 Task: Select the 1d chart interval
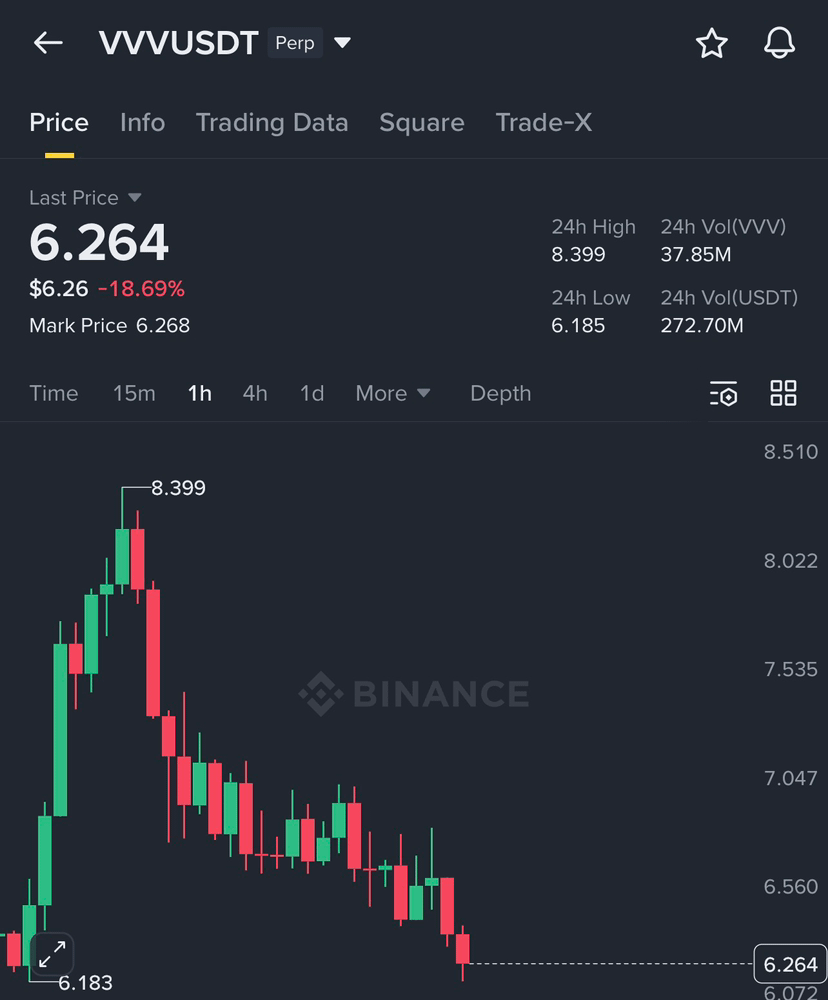[x=312, y=393]
